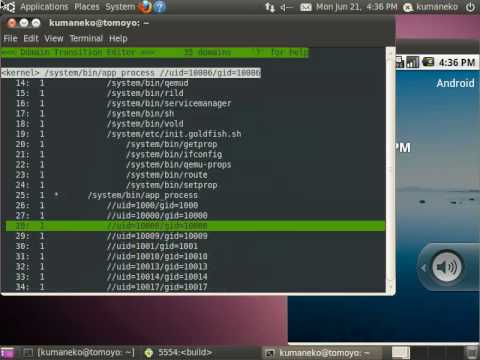Viewport: 480px width, 360px height.
Task: Open the Applications menu
Action: (x=44, y=7)
